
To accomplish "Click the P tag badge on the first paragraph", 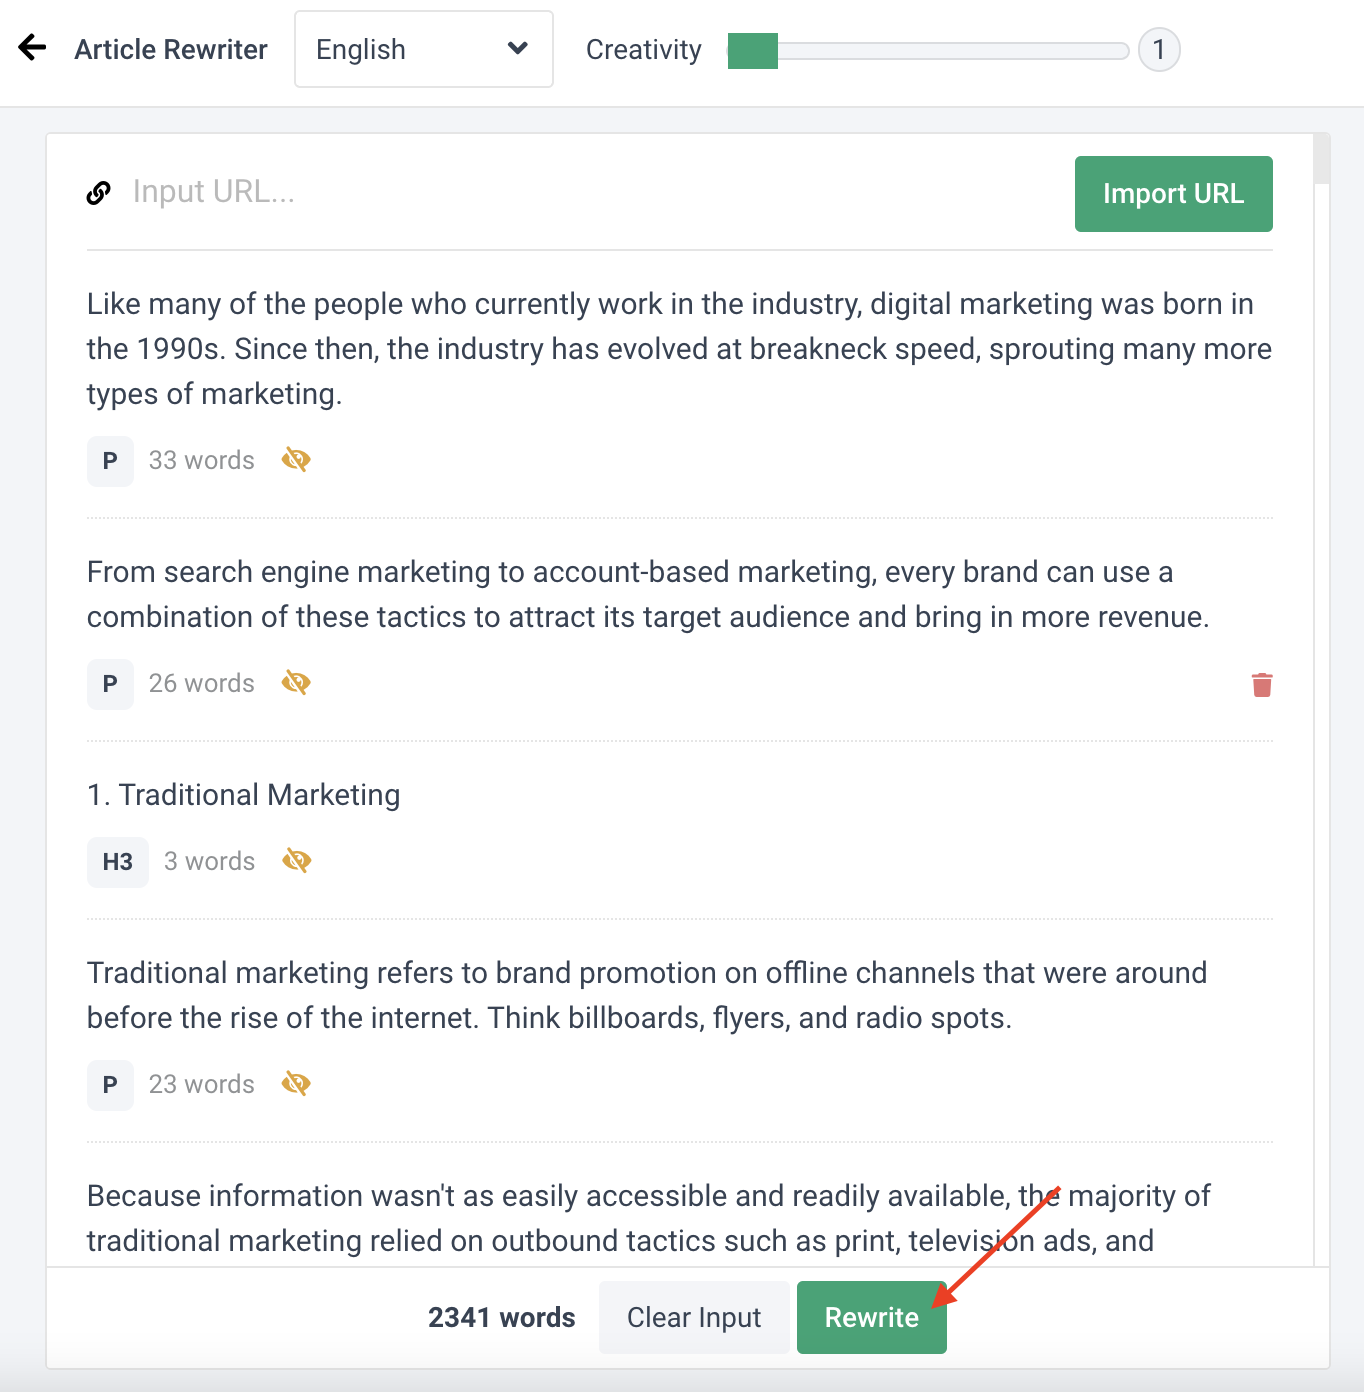I will 110,461.
